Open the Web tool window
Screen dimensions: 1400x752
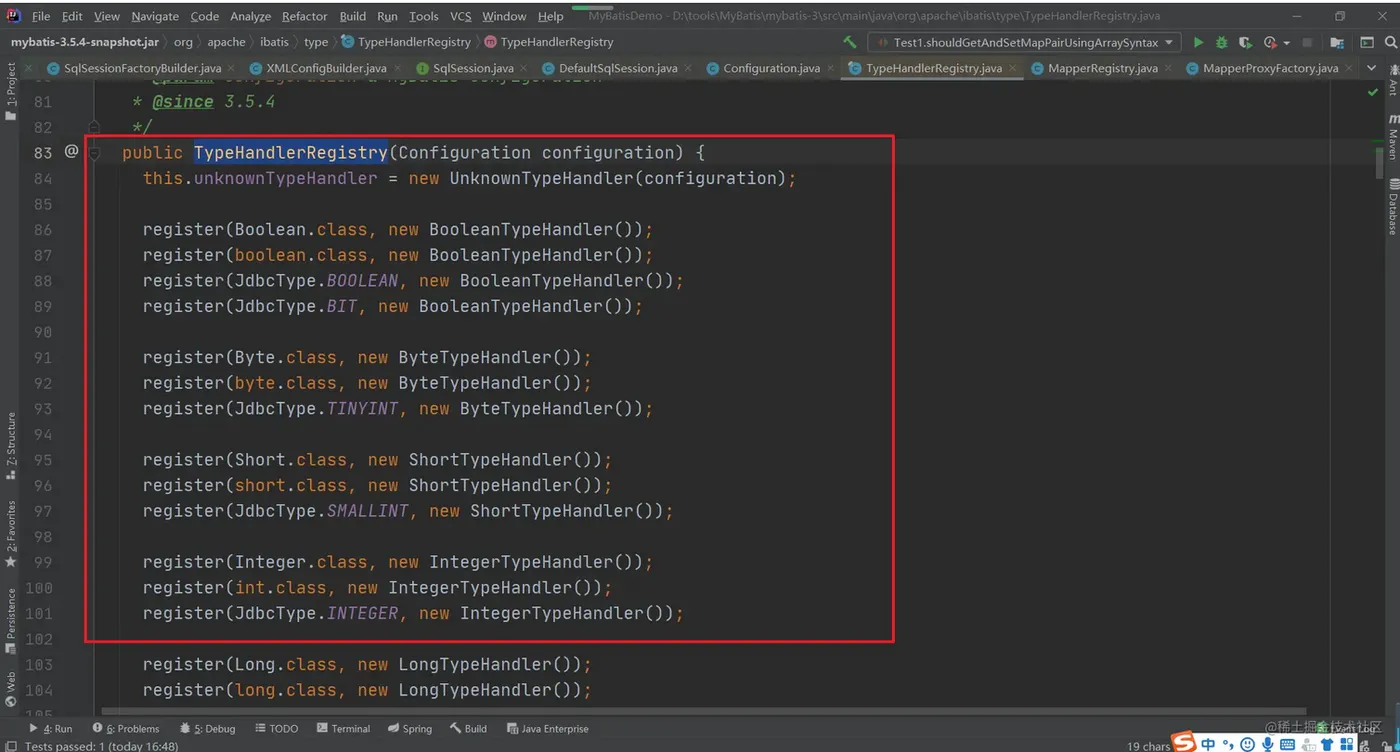click(10, 689)
